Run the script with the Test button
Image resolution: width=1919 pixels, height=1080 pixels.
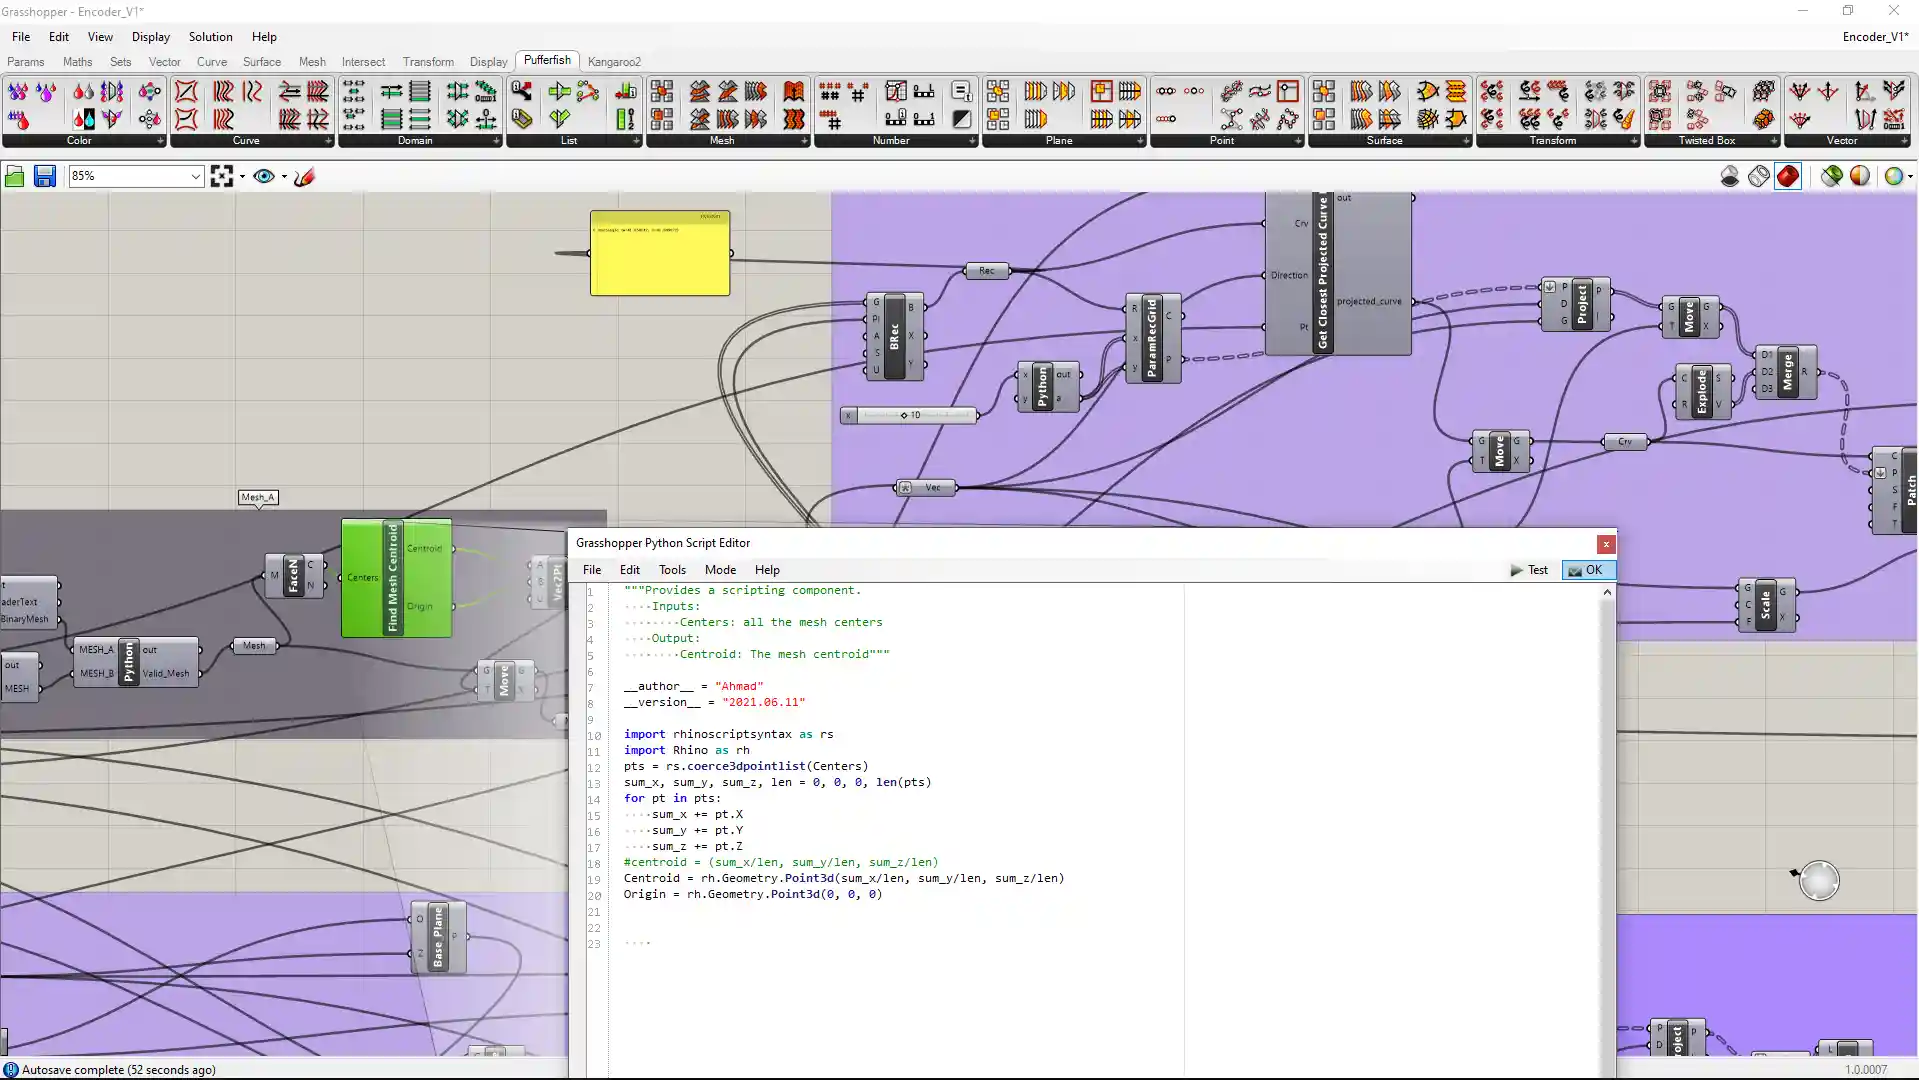1529,570
